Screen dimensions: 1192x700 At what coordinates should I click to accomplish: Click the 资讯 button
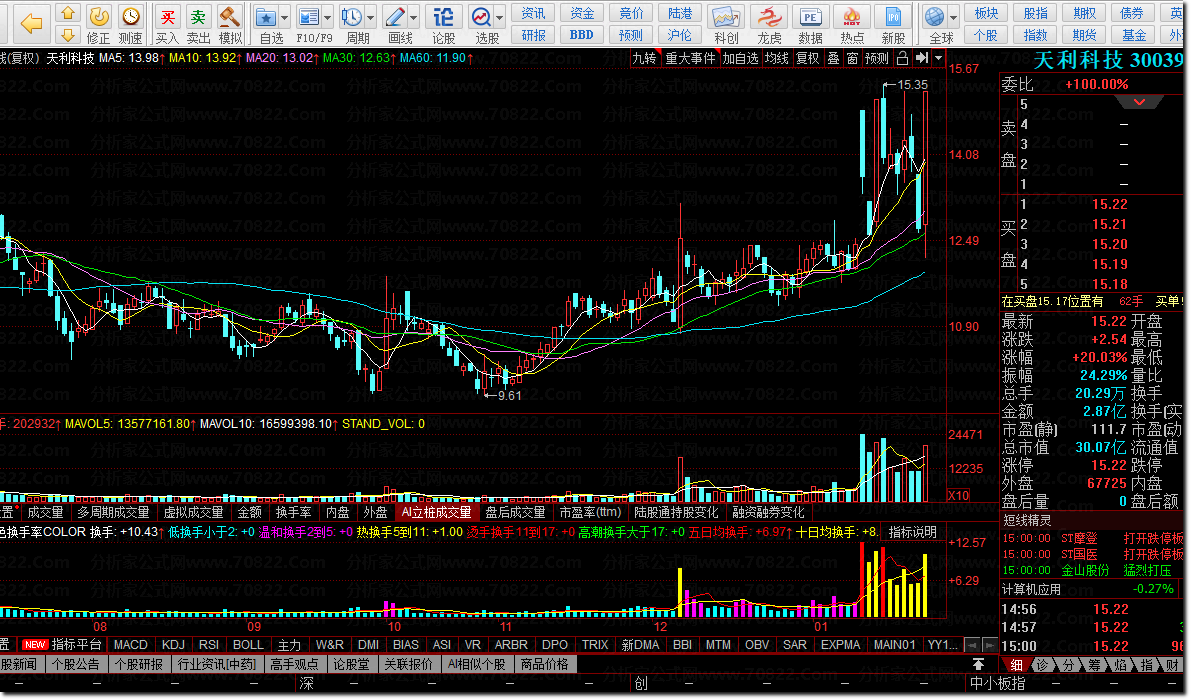coord(534,13)
